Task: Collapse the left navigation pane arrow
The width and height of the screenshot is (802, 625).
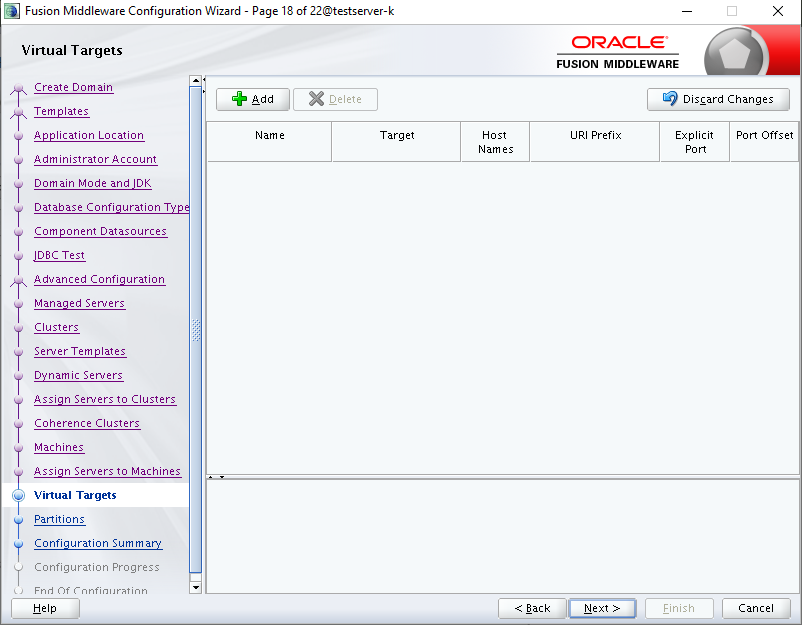Action: point(205,80)
